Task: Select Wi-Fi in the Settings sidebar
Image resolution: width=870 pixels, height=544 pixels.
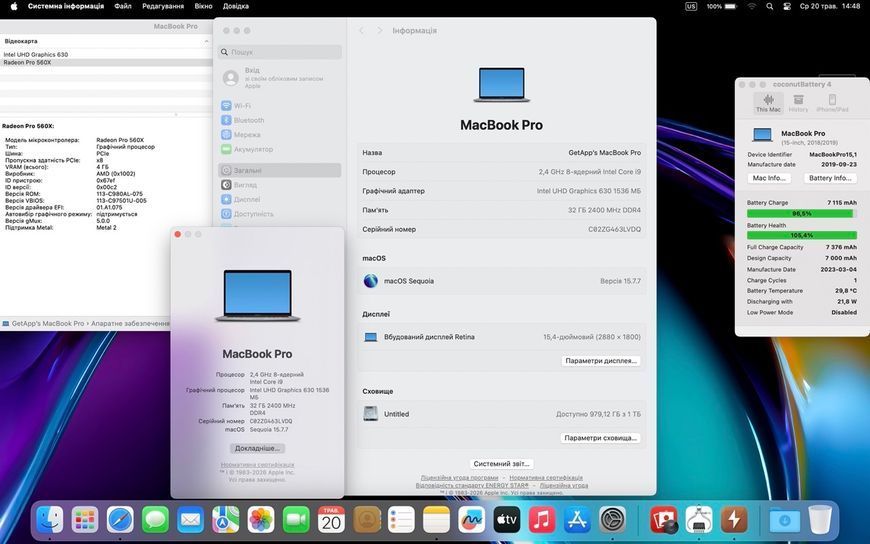Action: pos(280,106)
